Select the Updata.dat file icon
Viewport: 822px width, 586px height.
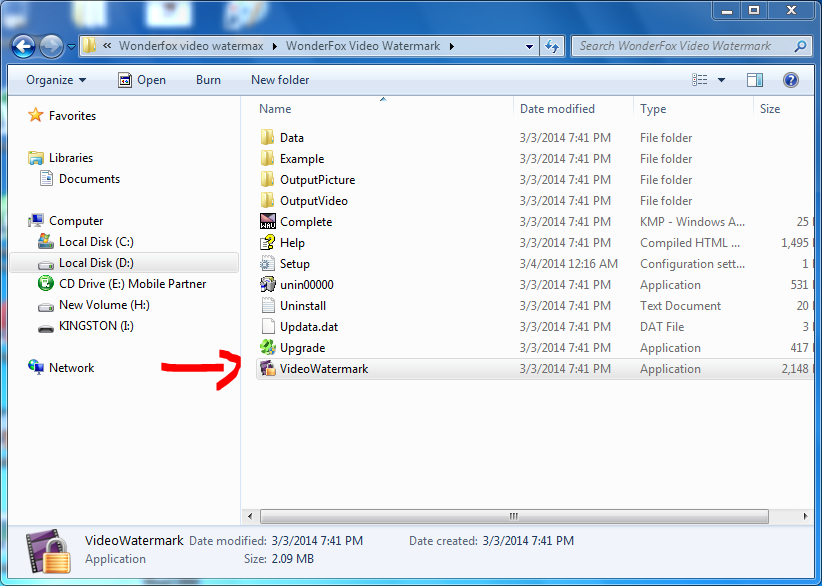(x=267, y=326)
